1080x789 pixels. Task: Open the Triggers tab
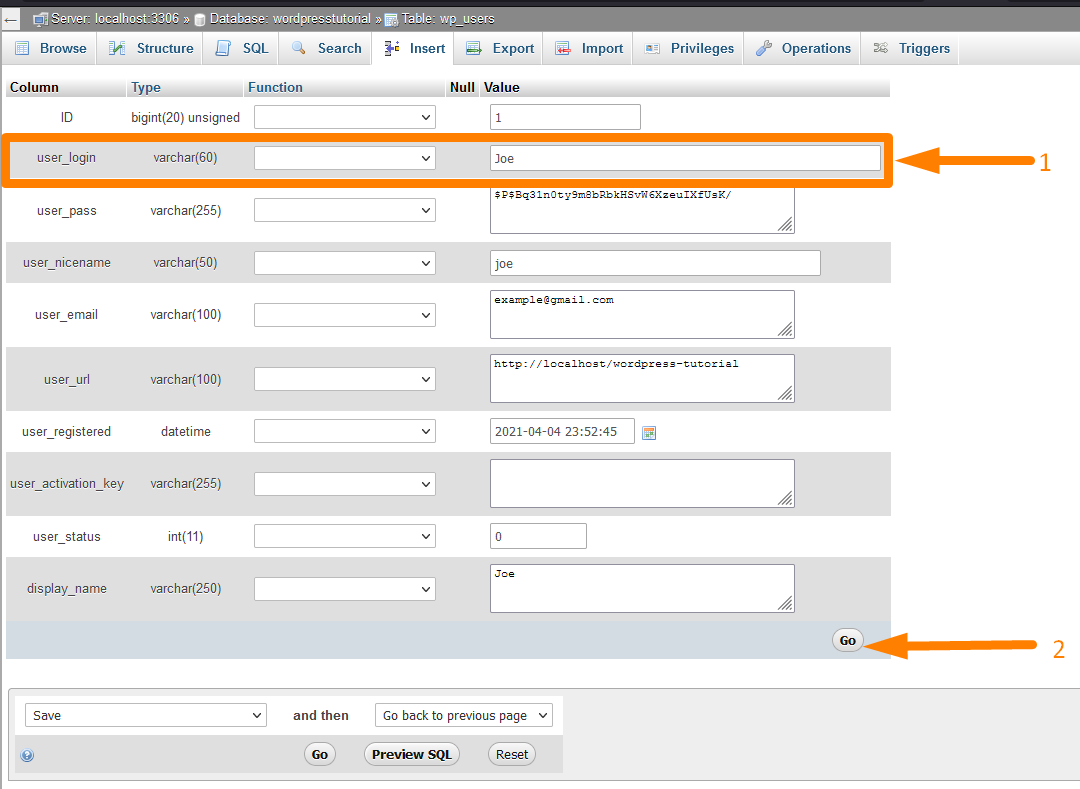click(x=911, y=48)
